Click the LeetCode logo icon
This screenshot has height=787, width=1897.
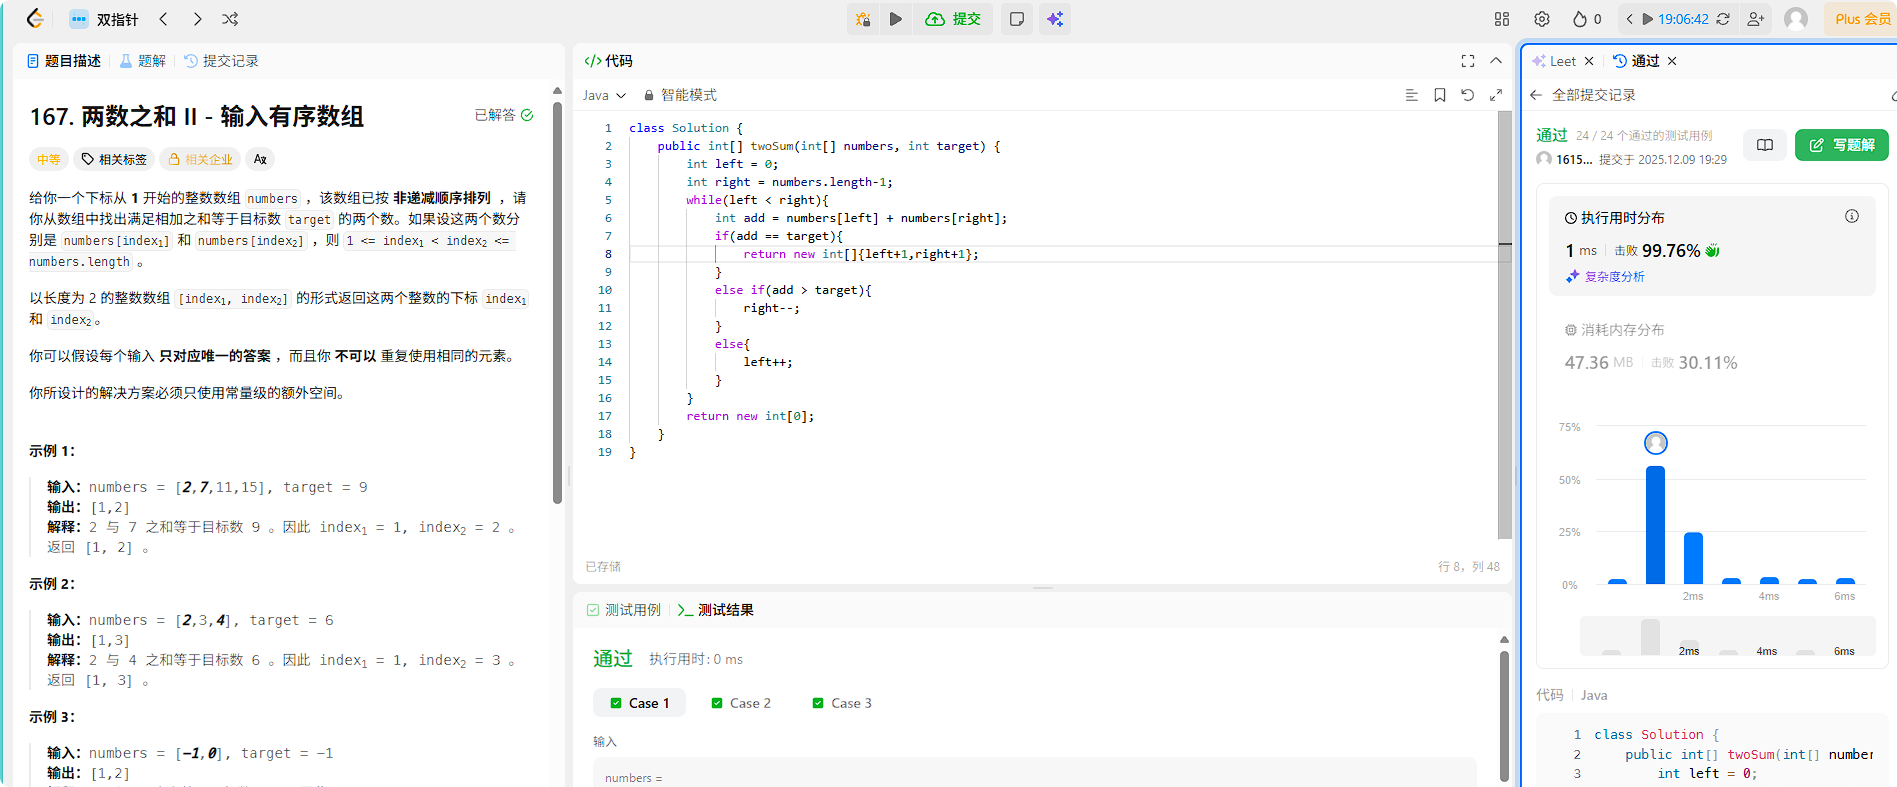point(35,19)
